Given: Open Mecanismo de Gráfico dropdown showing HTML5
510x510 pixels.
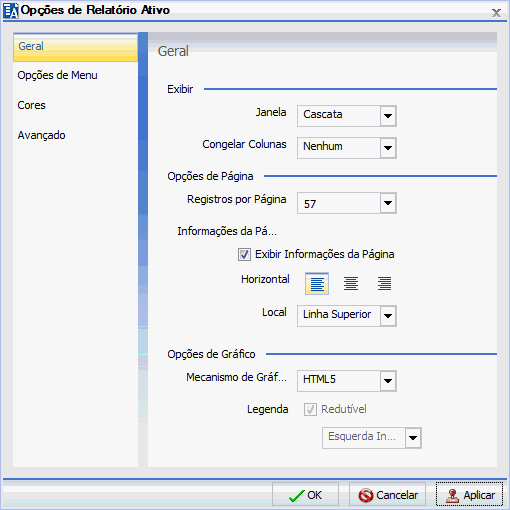Looking at the screenshot, I should click(388, 381).
